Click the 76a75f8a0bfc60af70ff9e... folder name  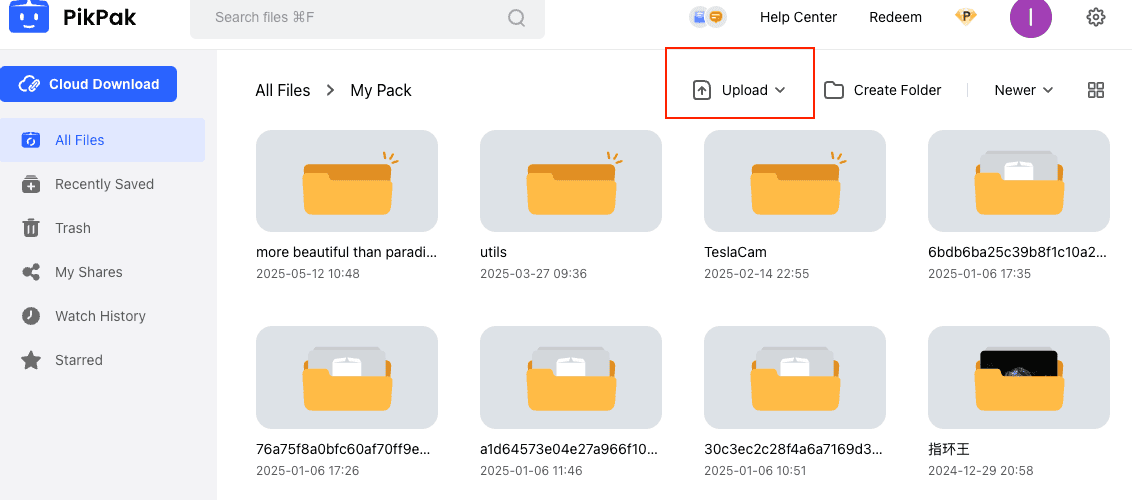344,449
